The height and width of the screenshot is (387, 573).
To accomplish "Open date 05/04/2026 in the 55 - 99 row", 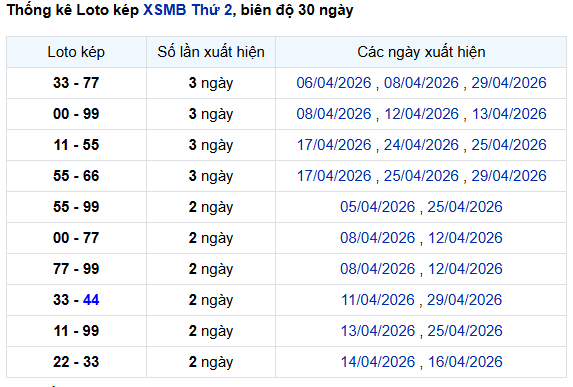I will pyautogui.click(x=377, y=207).
